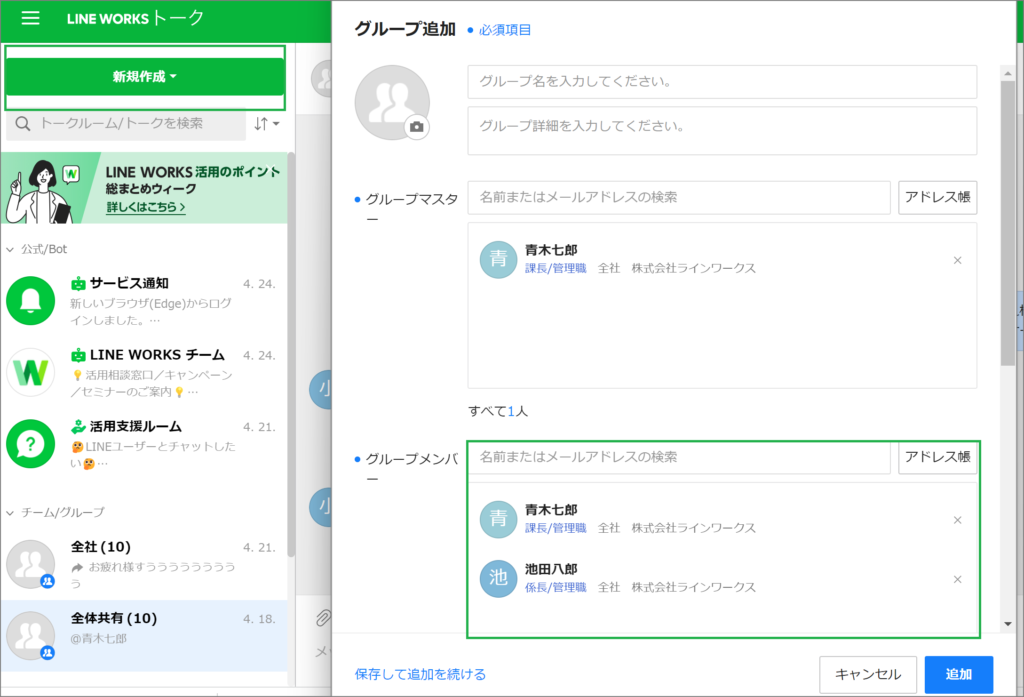Click 青木七郎's avatar in group master list

point(498,259)
